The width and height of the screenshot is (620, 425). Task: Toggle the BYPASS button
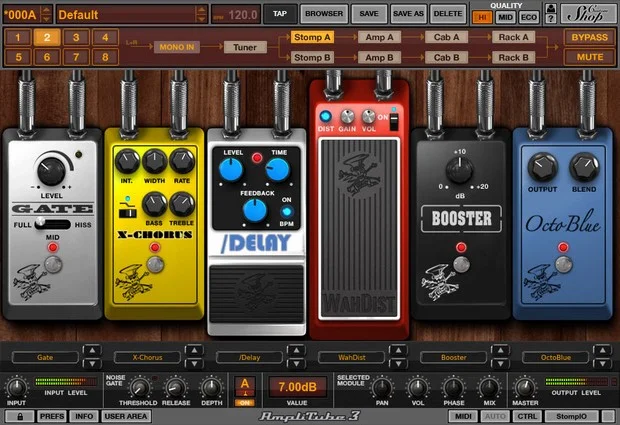click(589, 37)
